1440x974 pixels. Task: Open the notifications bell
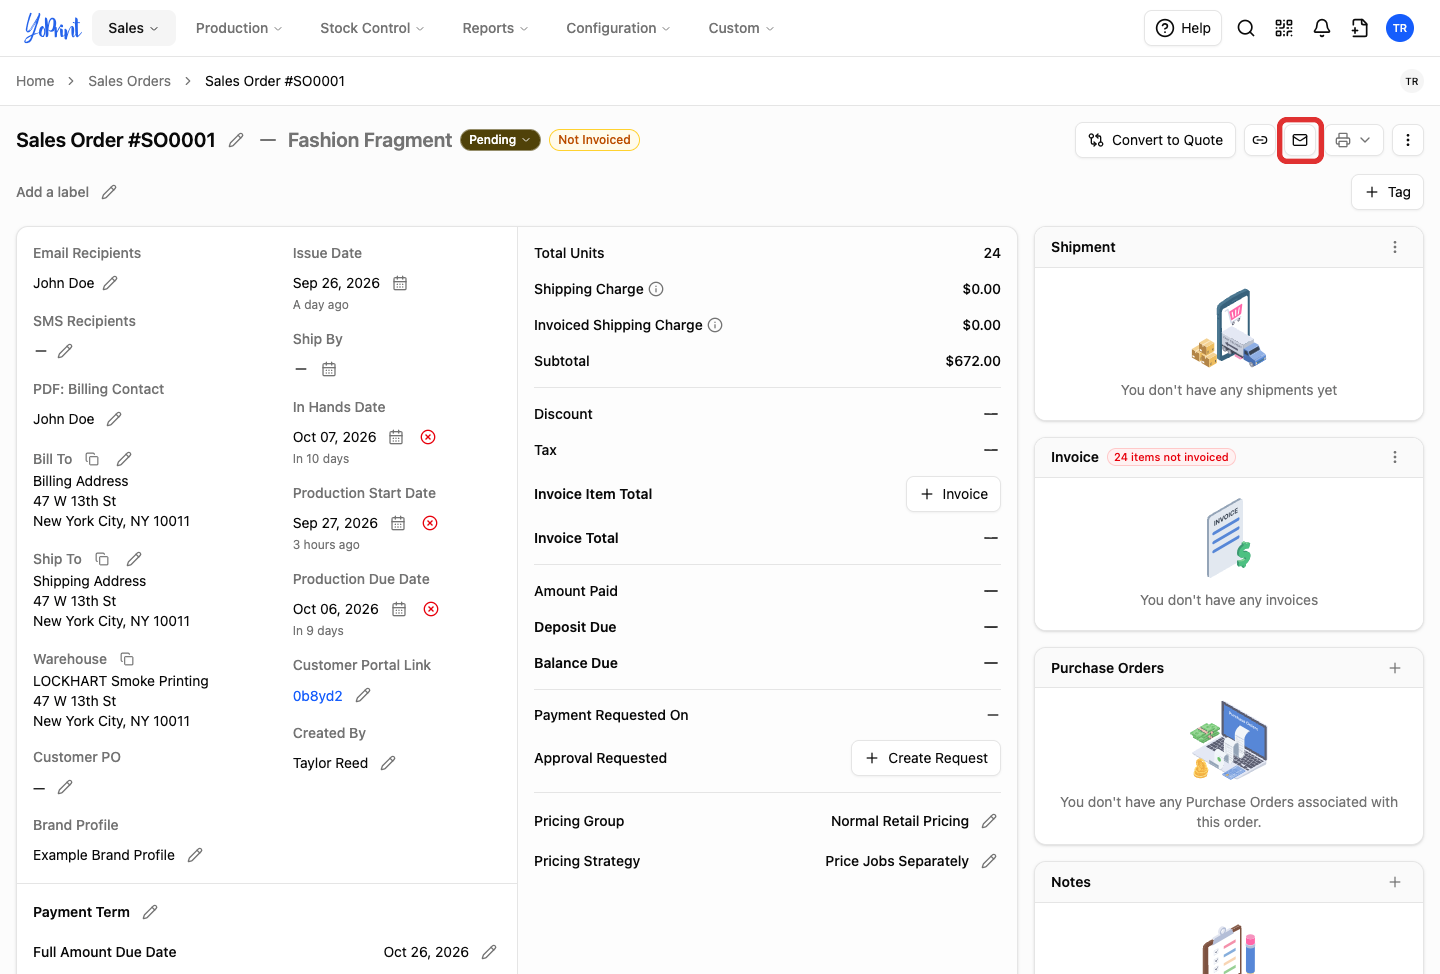click(1322, 28)
